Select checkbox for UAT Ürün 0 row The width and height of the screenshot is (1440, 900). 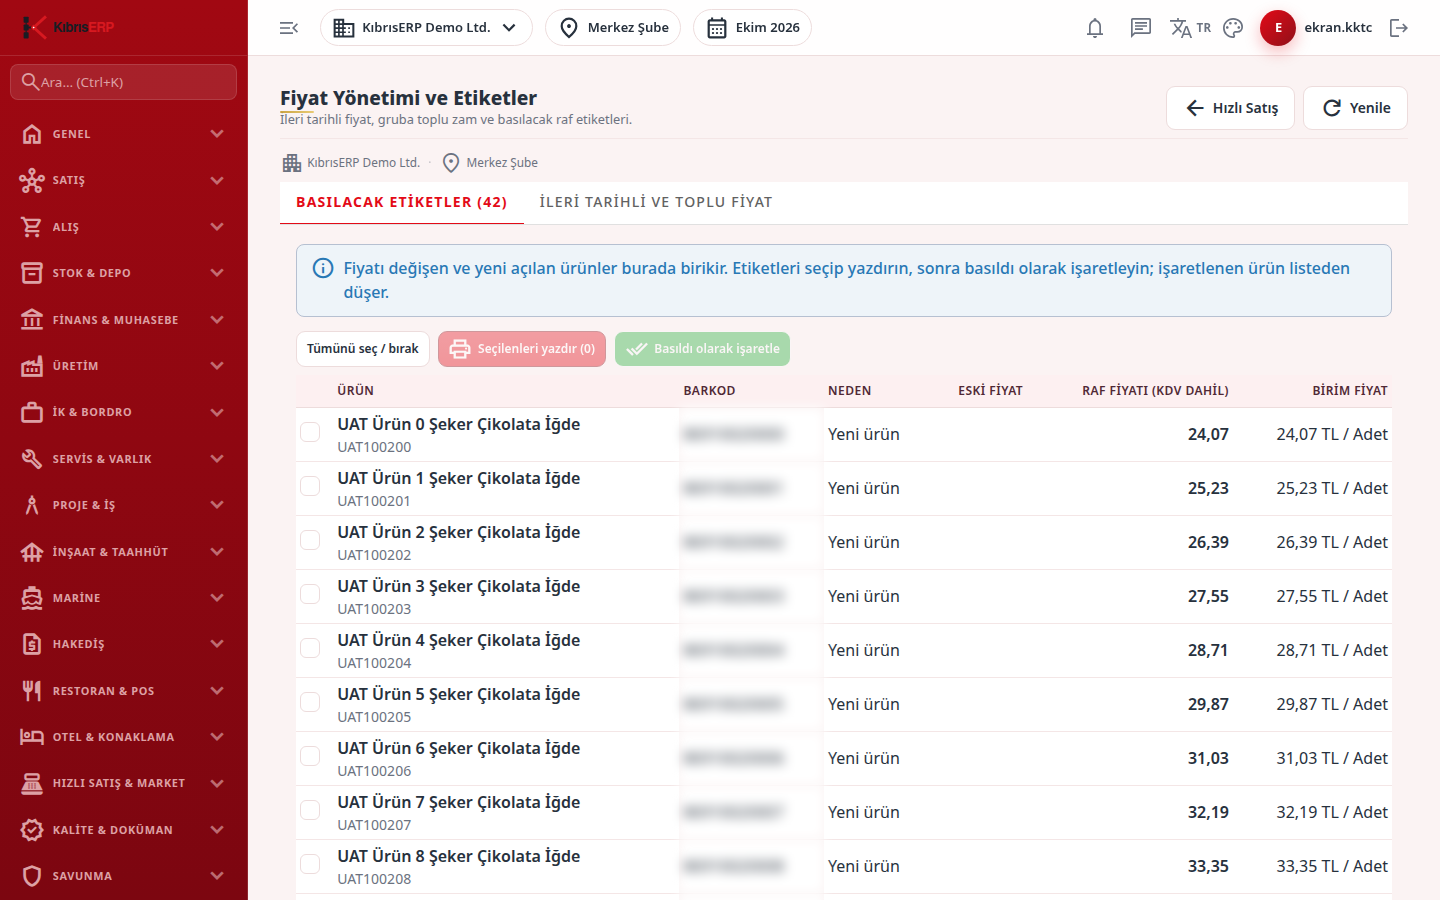pyautogui.click(x=310, y=432)
